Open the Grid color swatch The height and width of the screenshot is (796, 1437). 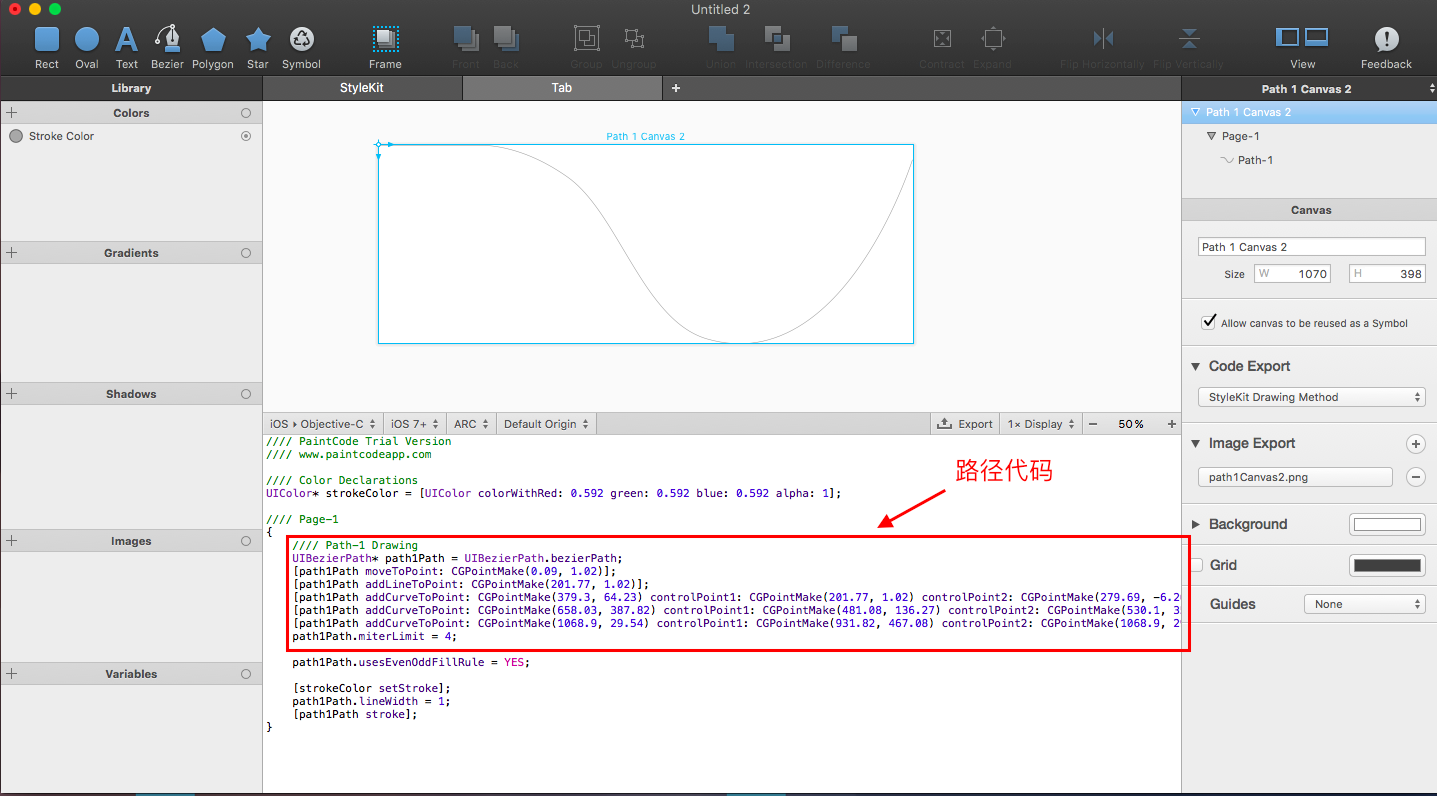(1387, 565)
